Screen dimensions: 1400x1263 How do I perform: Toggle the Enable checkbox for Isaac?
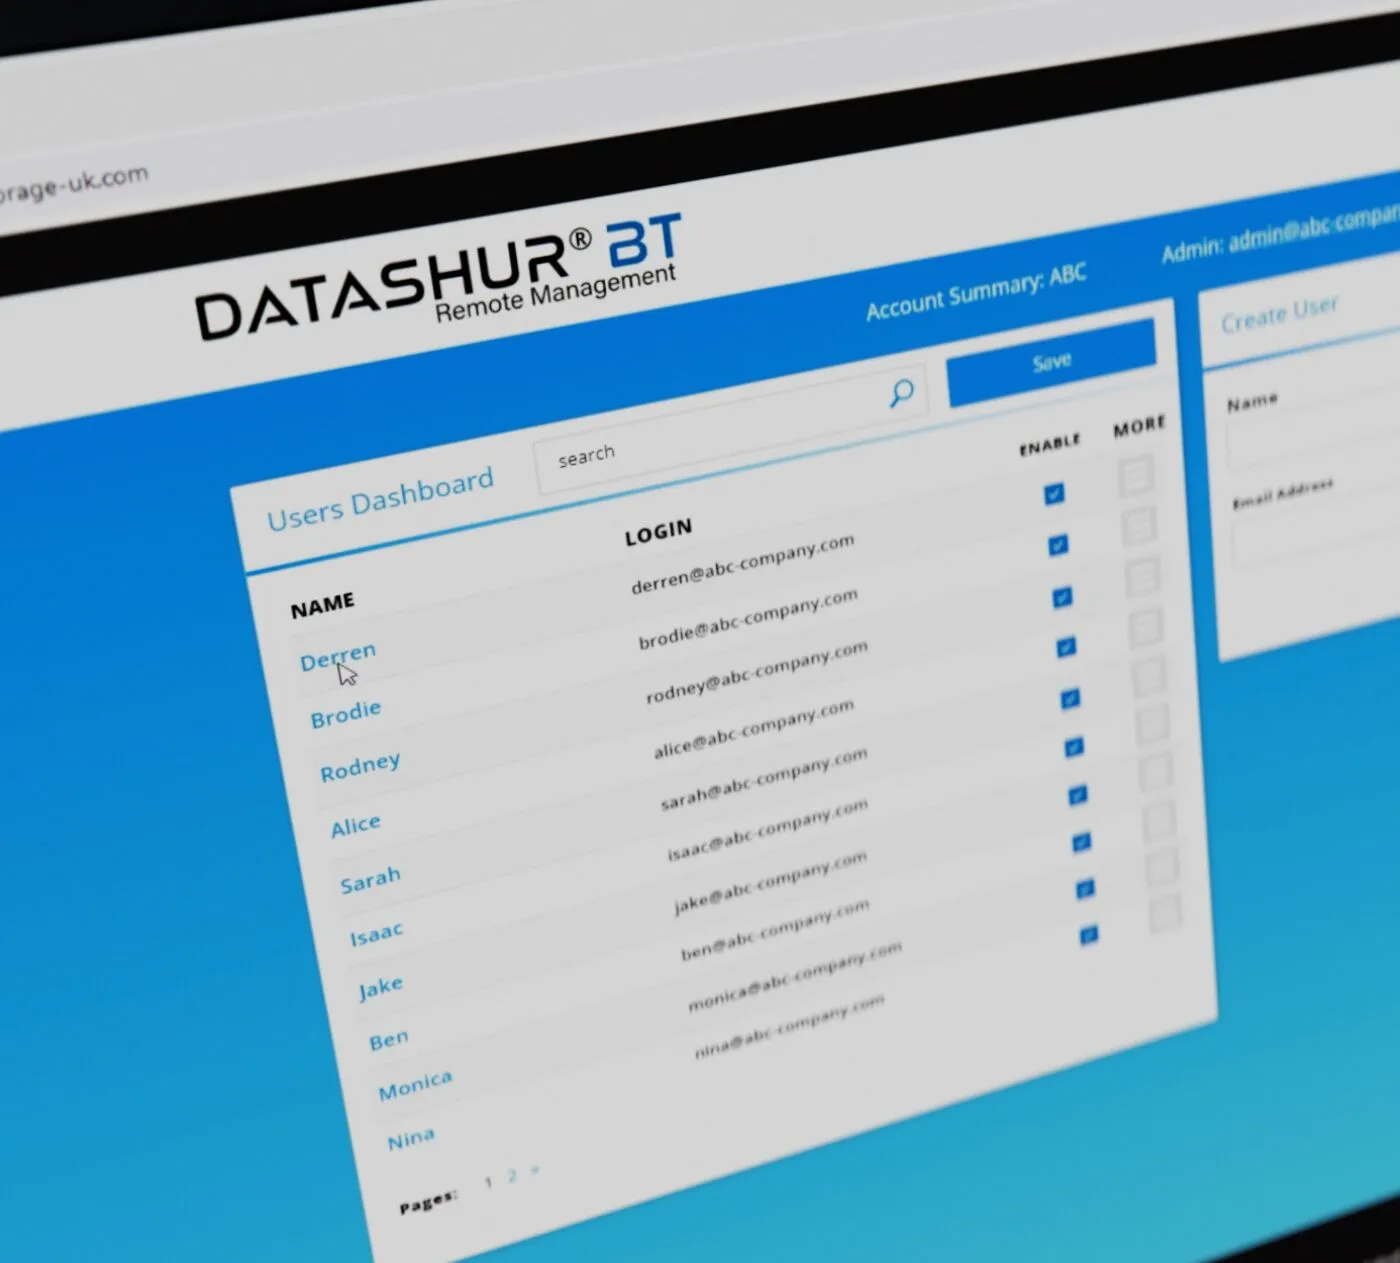(x=1074, y=747)
